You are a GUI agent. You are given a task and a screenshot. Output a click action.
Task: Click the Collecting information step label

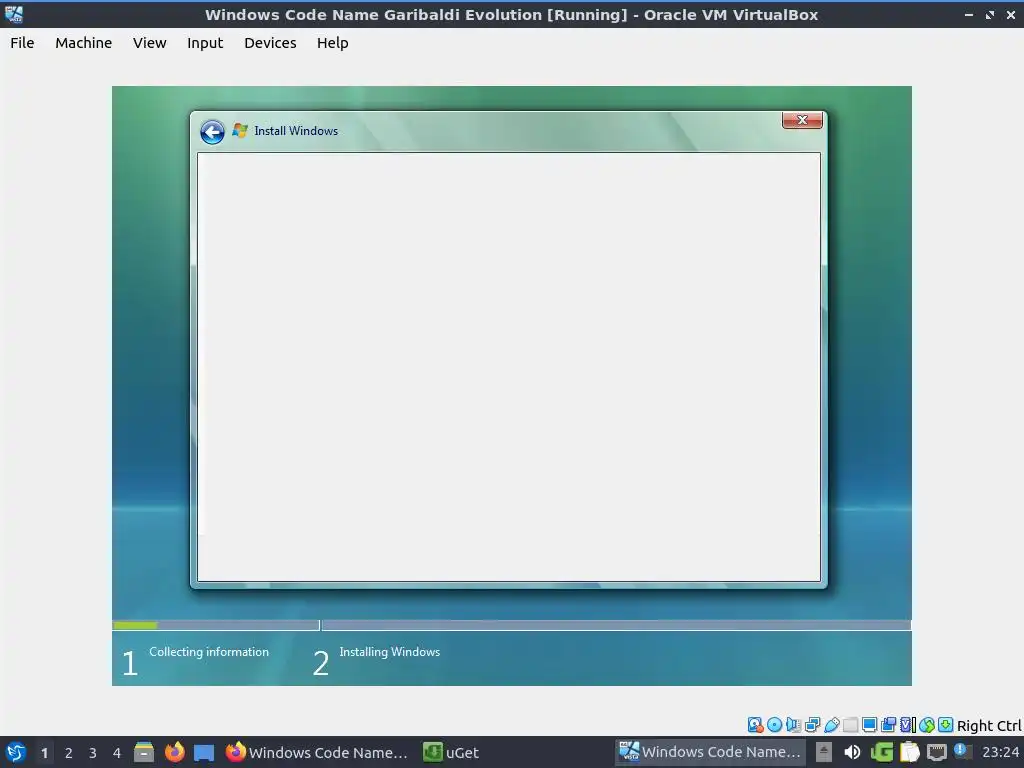point(209,652)
